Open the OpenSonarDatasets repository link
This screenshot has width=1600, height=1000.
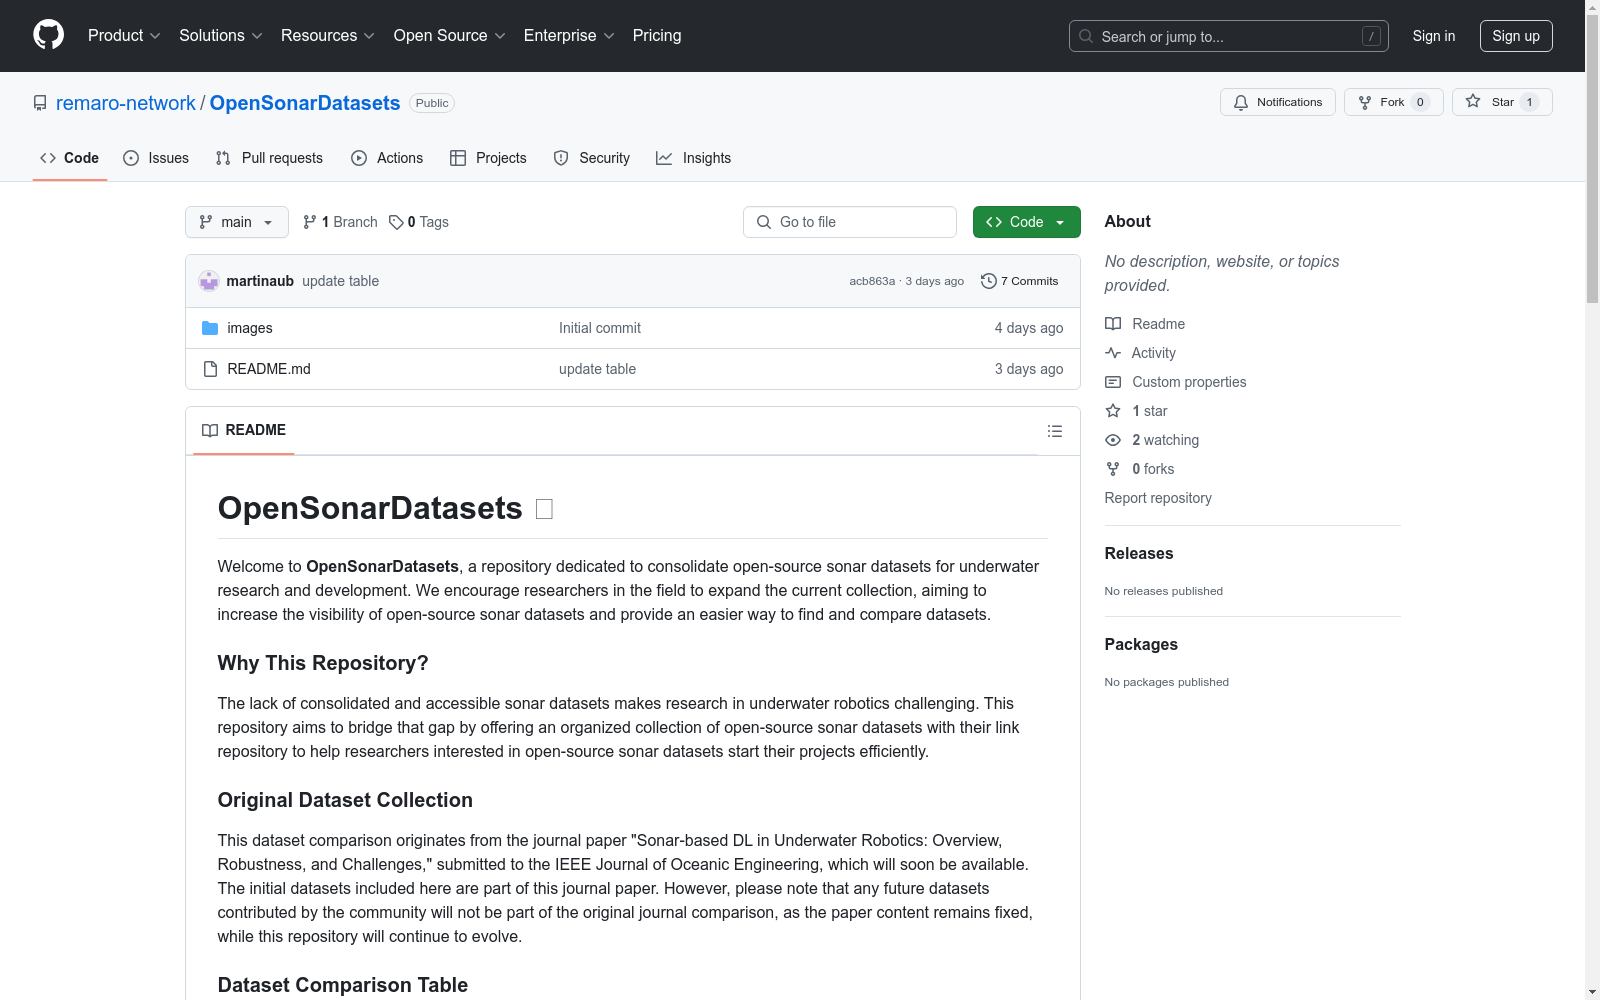click(305, 103)
